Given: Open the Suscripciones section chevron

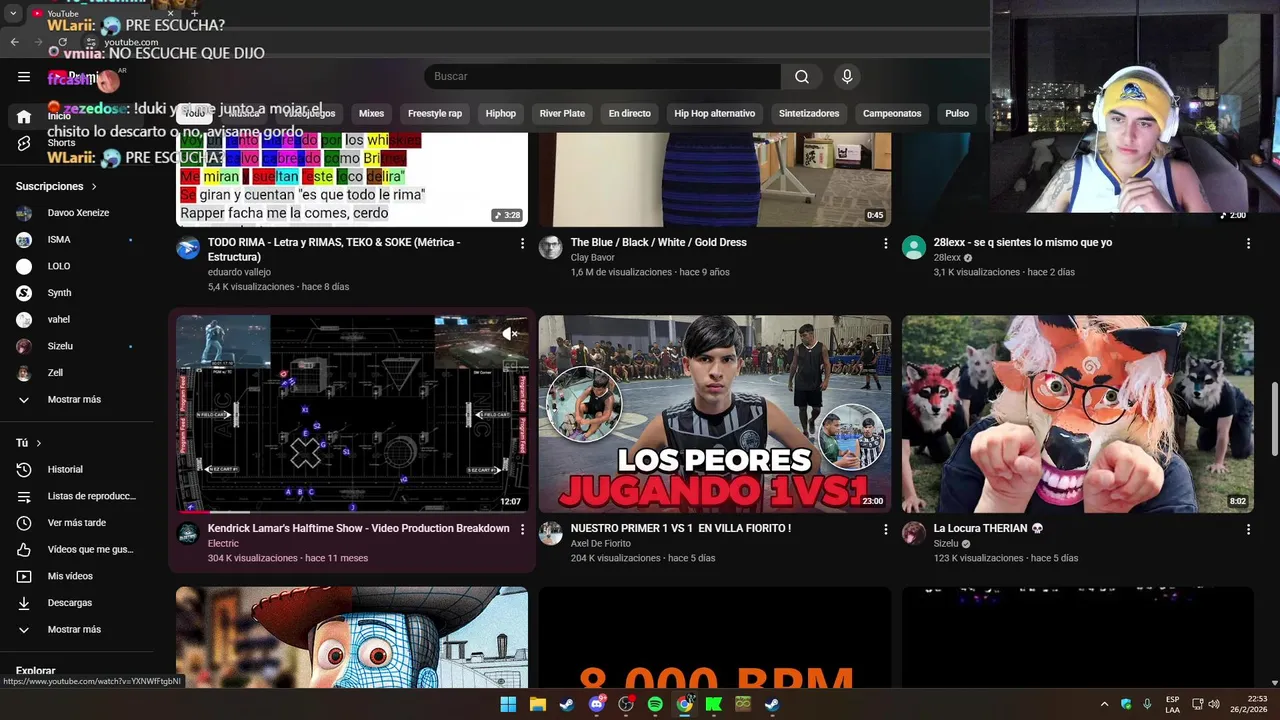Looking at the screenshot, I should coord(95,187).
